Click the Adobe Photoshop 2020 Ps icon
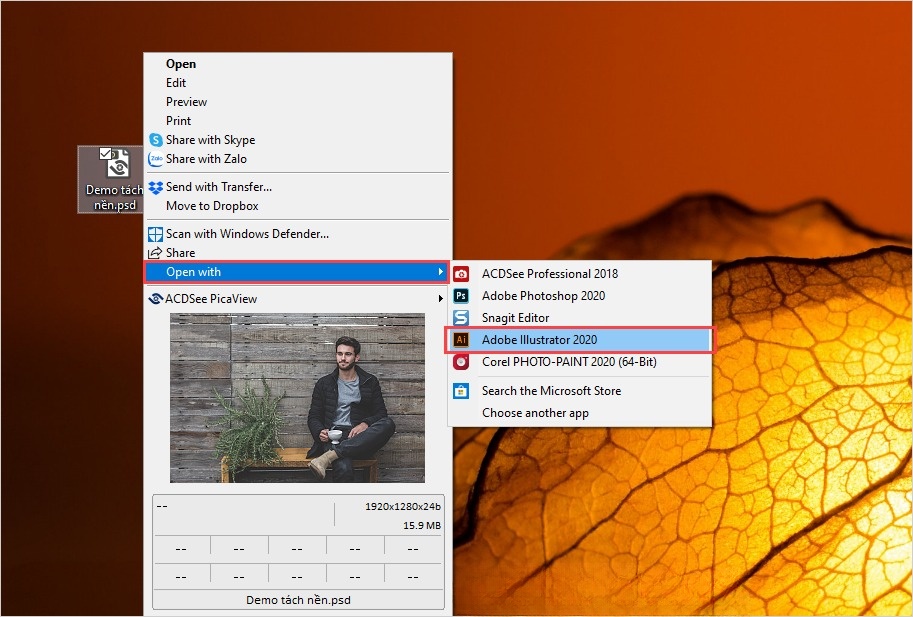 coord(461,296)
